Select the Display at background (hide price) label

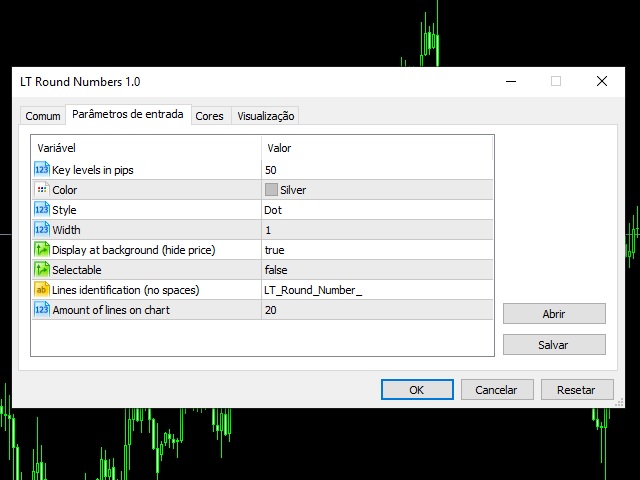point(133,250)
